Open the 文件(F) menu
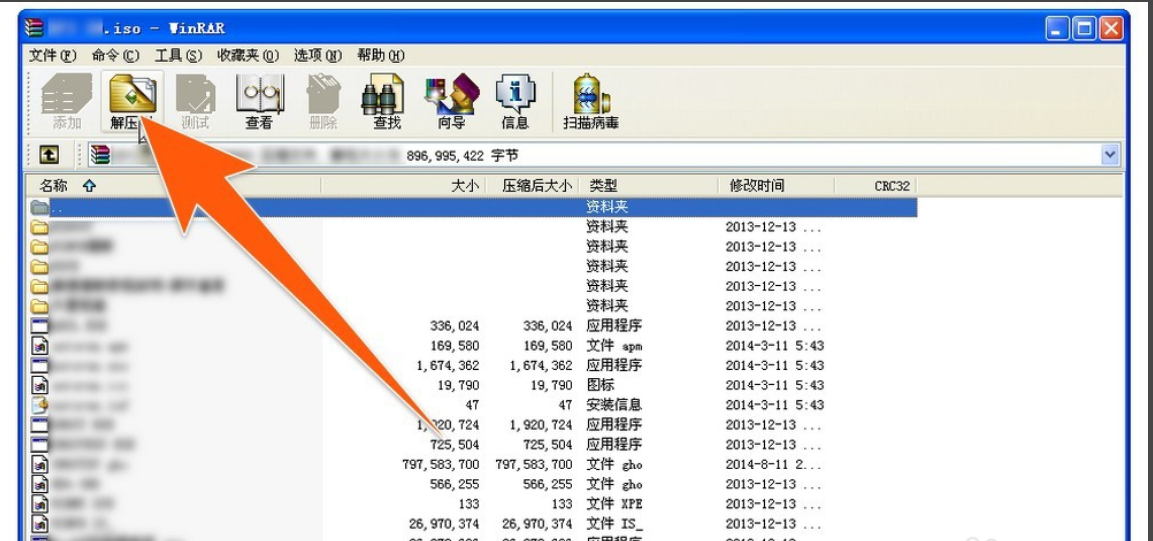Viewport: 1153px width, 541px height. click(53, 55)
